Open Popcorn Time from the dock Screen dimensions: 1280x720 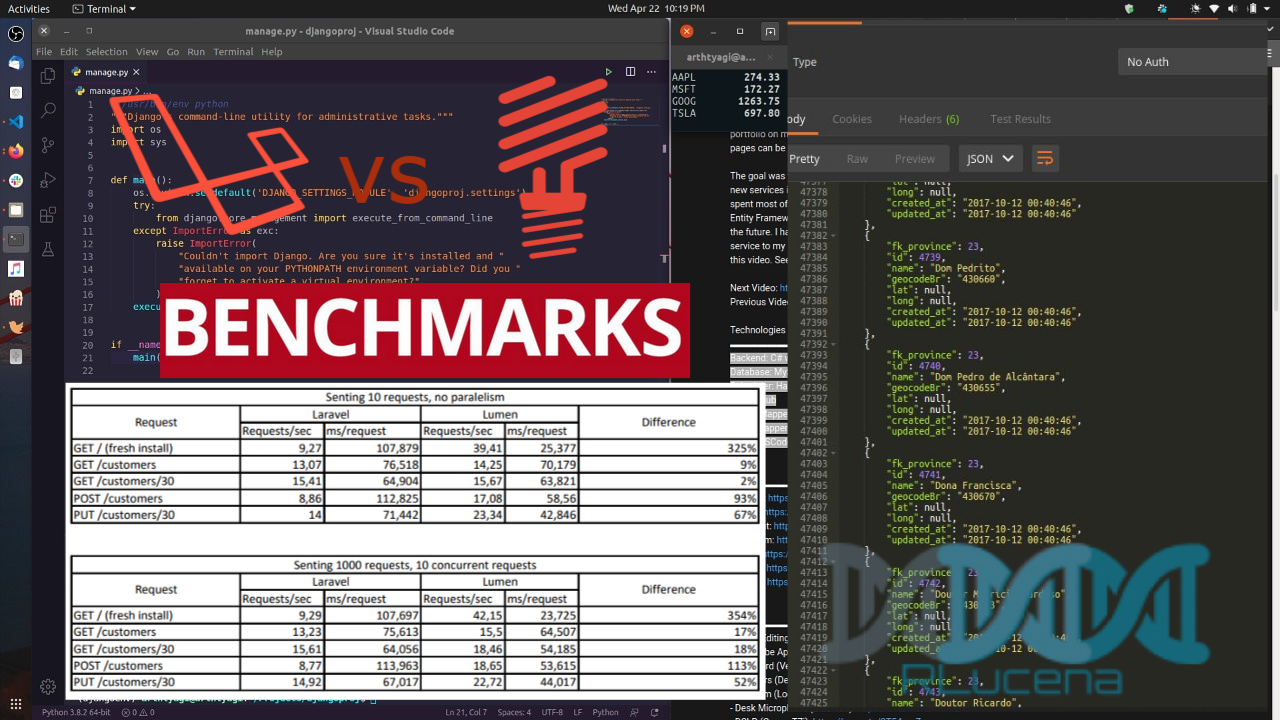pyautogui.click(x=16, y=298)
